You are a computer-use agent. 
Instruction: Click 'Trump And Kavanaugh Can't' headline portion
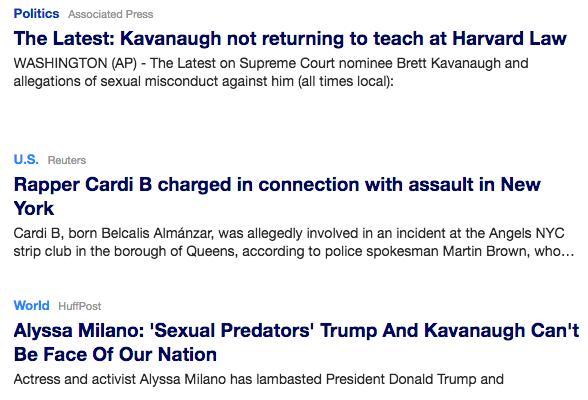450,330
